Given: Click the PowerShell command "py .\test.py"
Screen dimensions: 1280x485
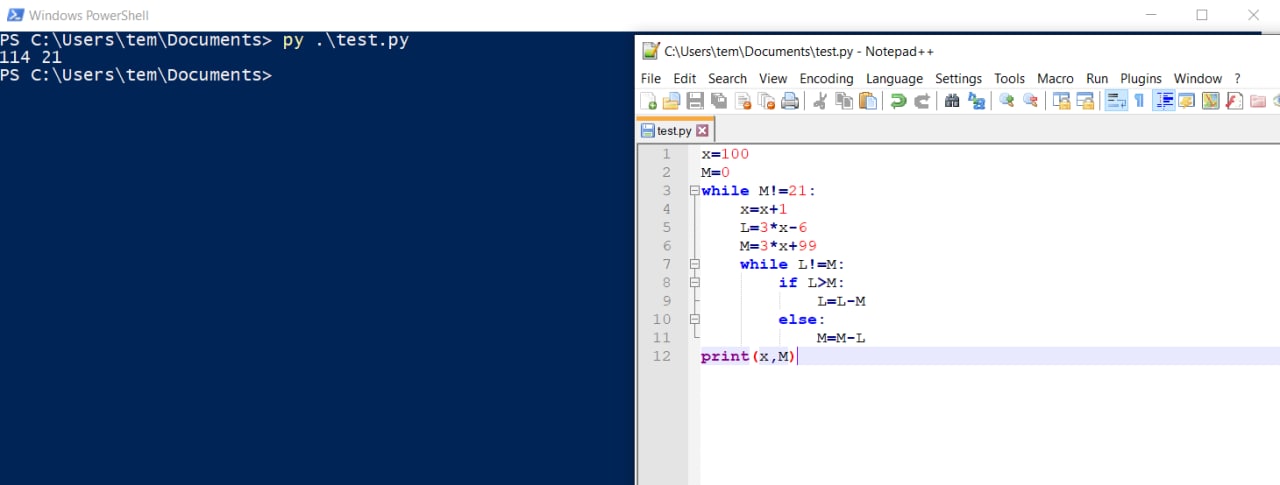Looking at the screenshot, I should coord(345,41).
